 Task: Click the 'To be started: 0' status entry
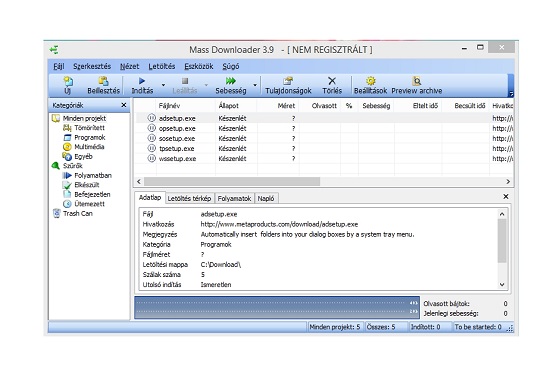[x=478, y=327]
